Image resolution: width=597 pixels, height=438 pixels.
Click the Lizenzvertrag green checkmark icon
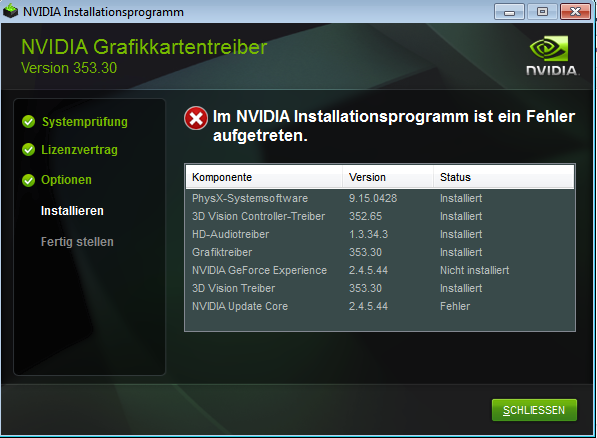(29, 150)
